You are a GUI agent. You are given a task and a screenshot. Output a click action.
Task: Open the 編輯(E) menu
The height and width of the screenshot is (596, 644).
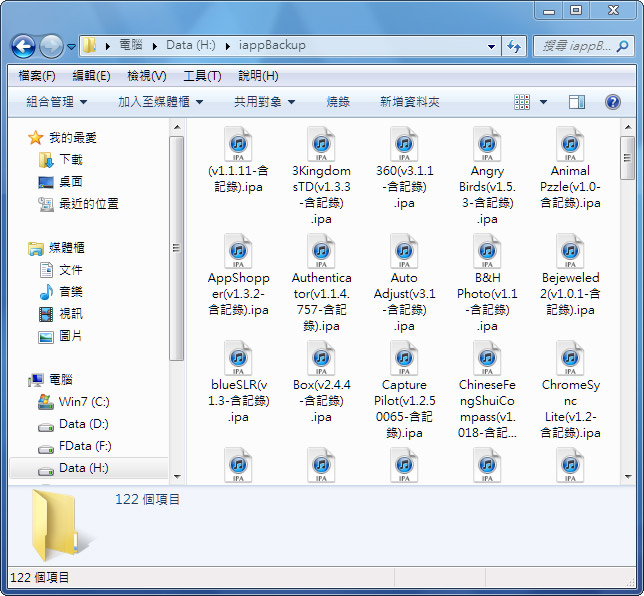point(91,76)
